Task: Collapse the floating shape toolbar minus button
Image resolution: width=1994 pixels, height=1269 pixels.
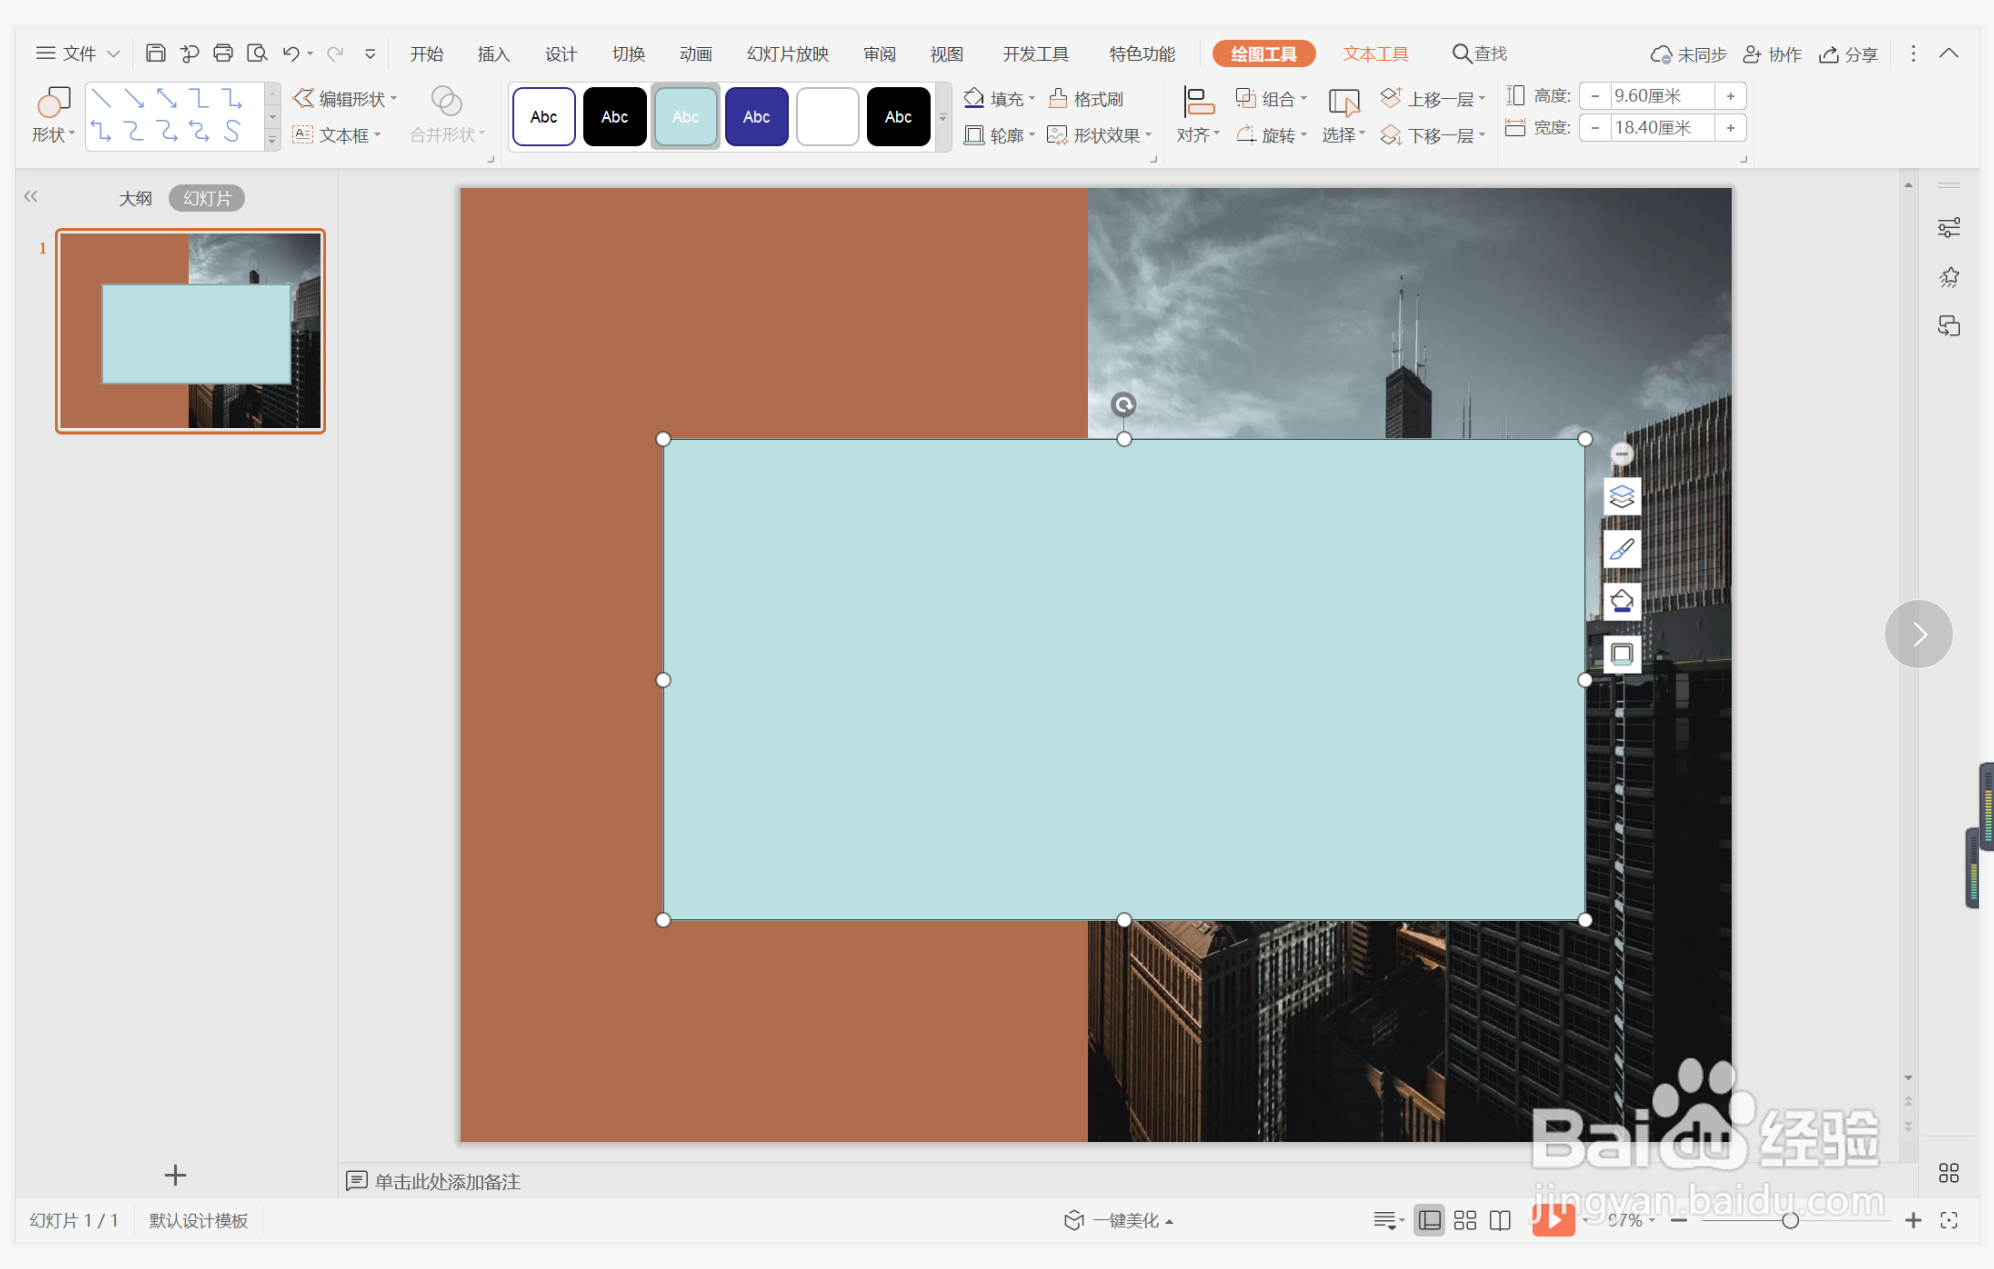Action: (x=1621, y=454)
